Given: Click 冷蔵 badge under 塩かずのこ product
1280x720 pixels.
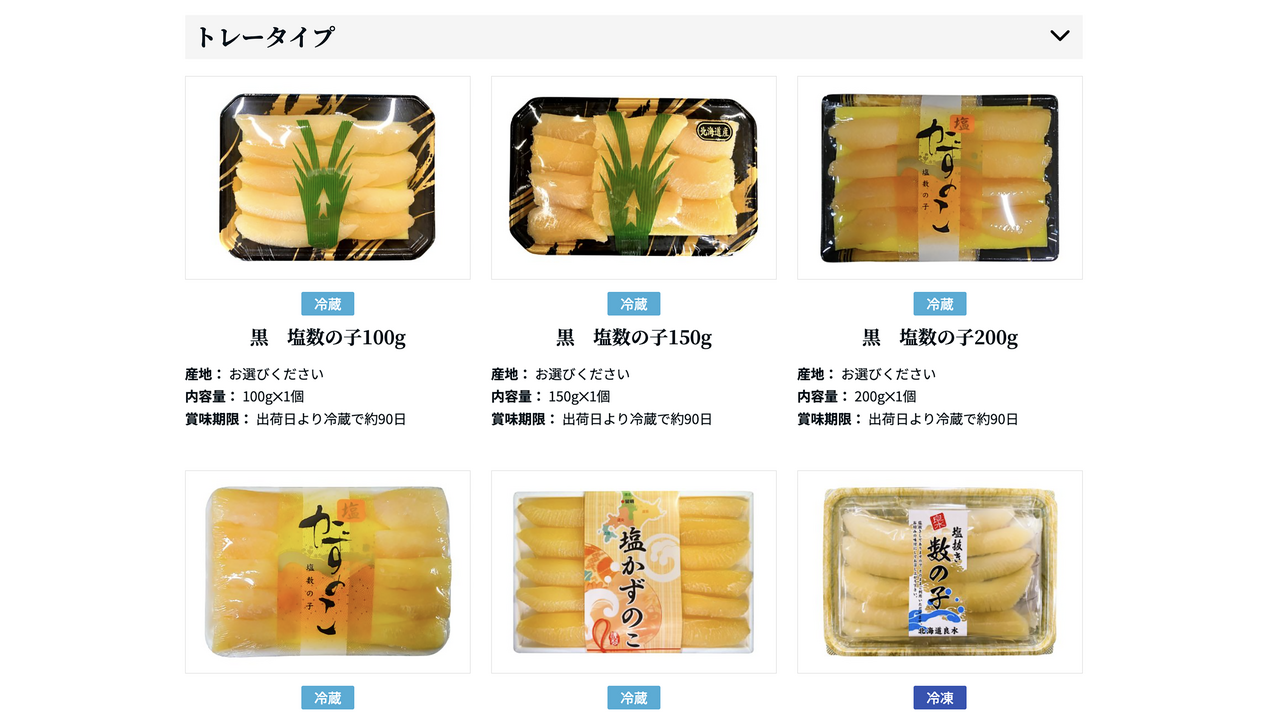Looking at the screenshot, I should coord(634,698).
